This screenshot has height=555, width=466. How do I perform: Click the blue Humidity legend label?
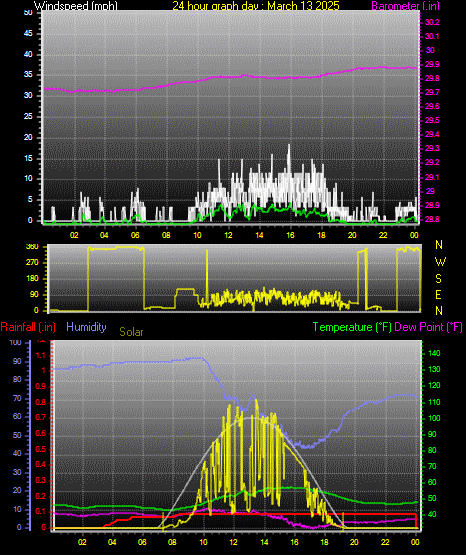86,327
